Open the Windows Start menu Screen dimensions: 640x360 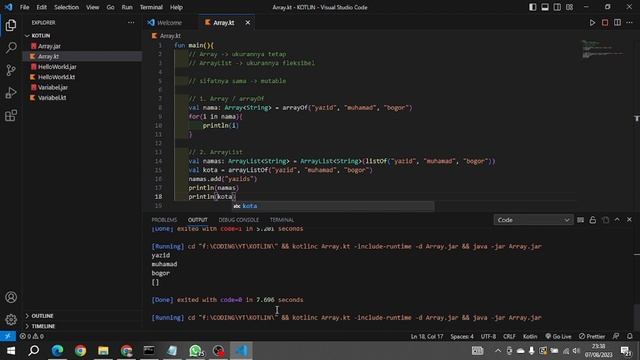click(x=11, y=351)
